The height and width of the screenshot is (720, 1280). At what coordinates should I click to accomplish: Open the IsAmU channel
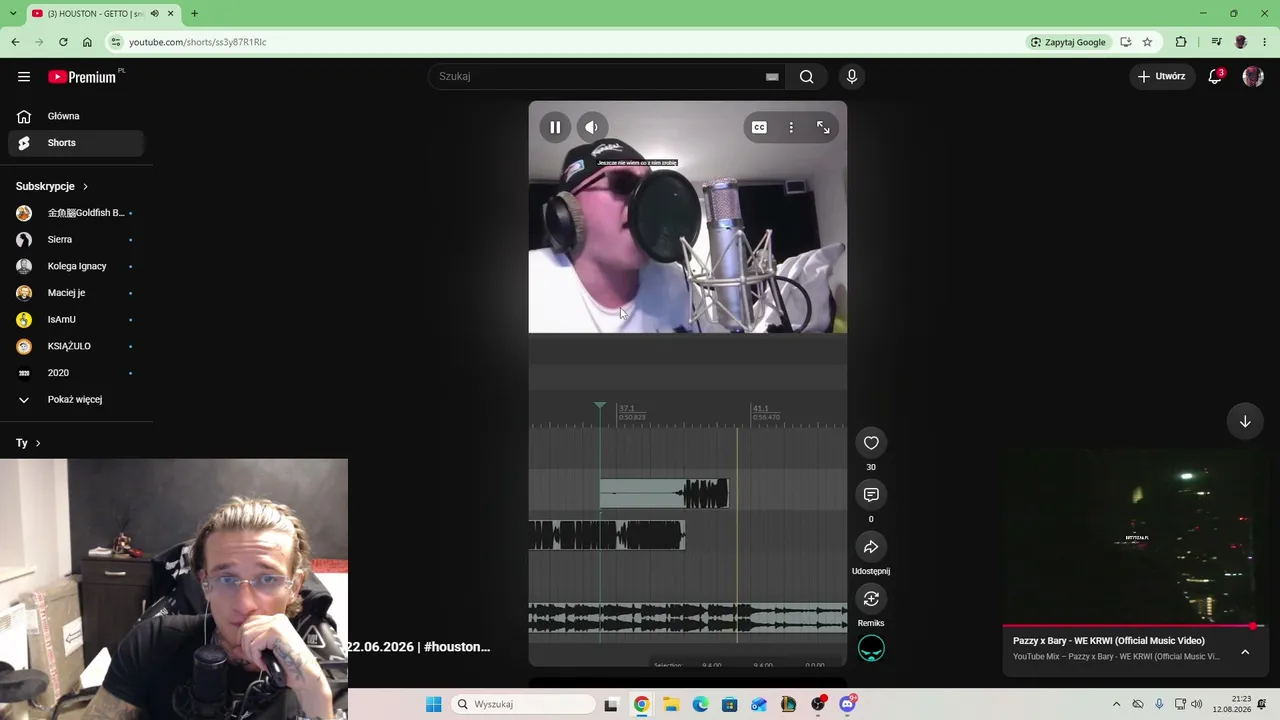point(76,320)
